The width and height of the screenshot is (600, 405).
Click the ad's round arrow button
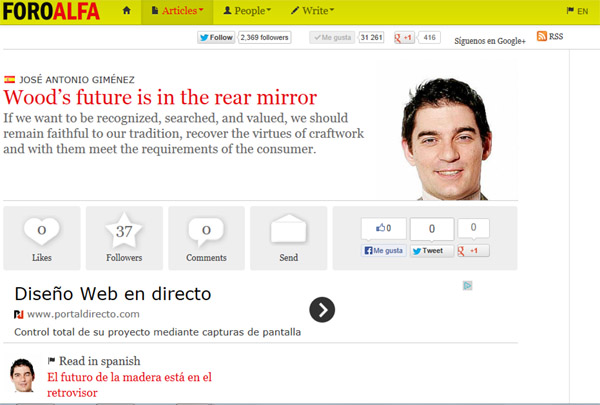coord(322,310)
